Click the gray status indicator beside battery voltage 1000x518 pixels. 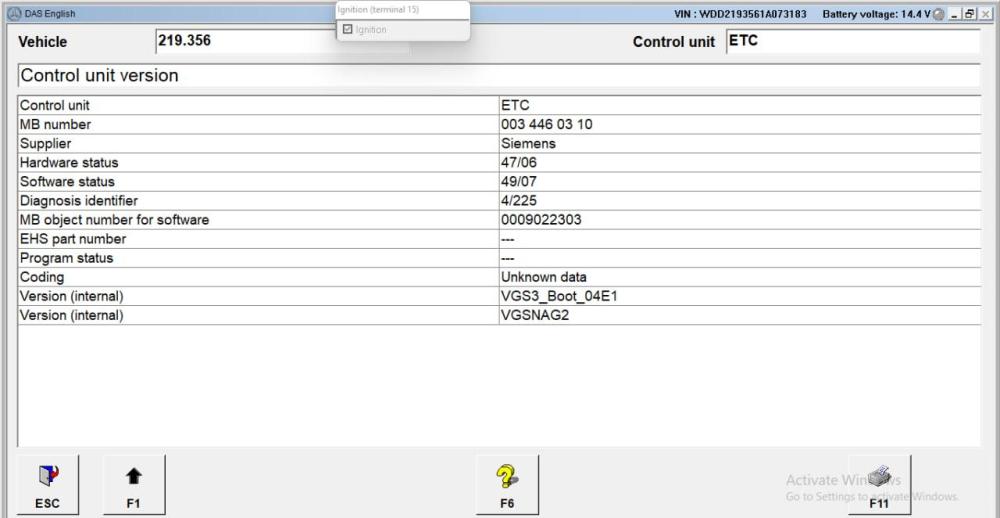pyautogui.click(x=937, y=13)
